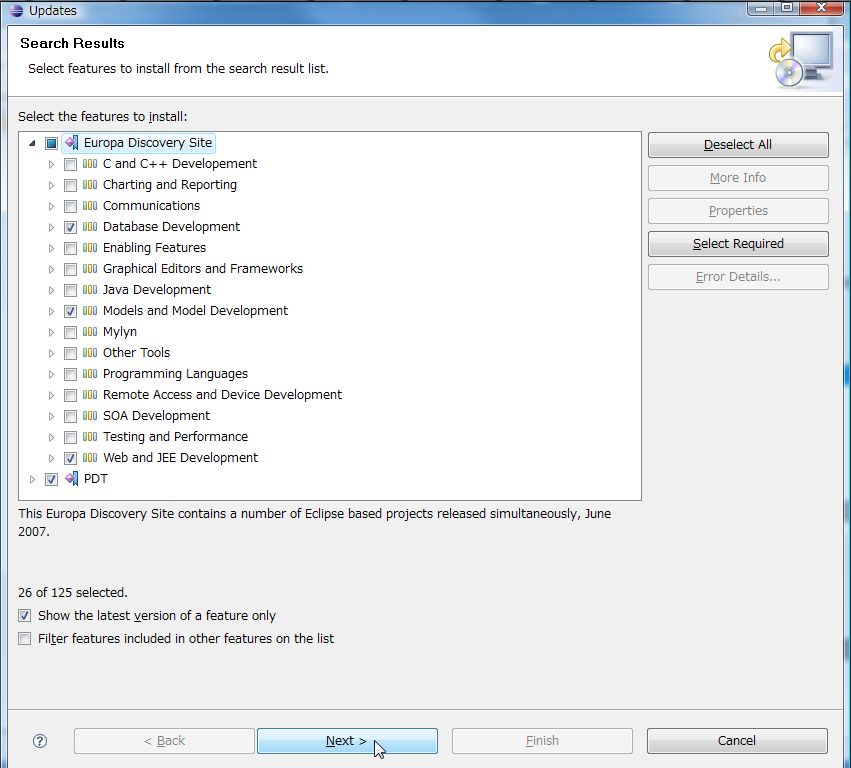
Task: Expand the Testing and Performance node
Action: click(52, 437)
